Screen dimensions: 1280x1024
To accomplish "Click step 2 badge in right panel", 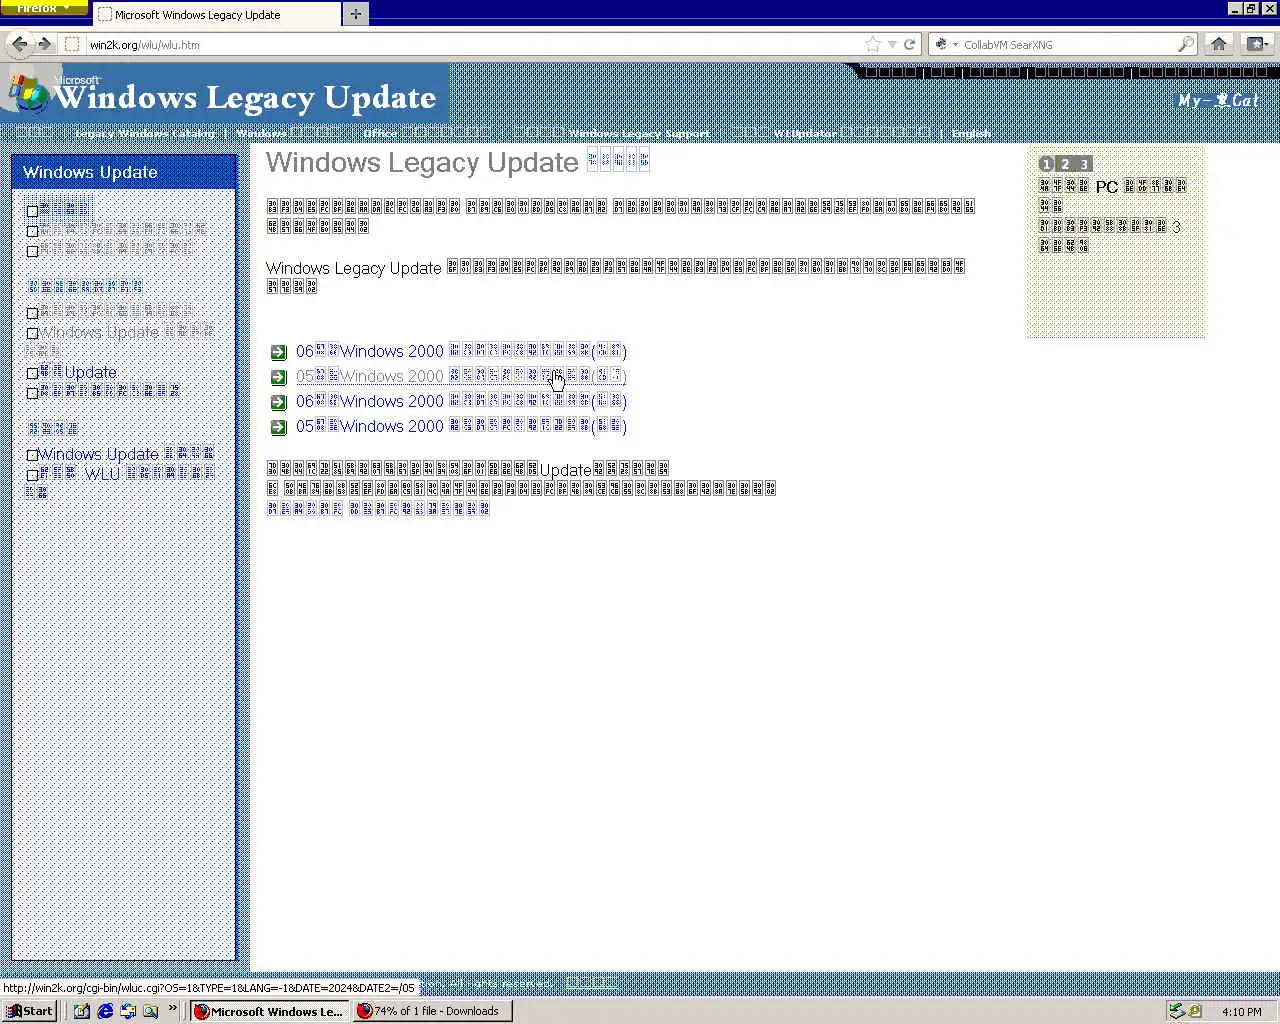I will pyautogui.click(x=1065, y=164).
